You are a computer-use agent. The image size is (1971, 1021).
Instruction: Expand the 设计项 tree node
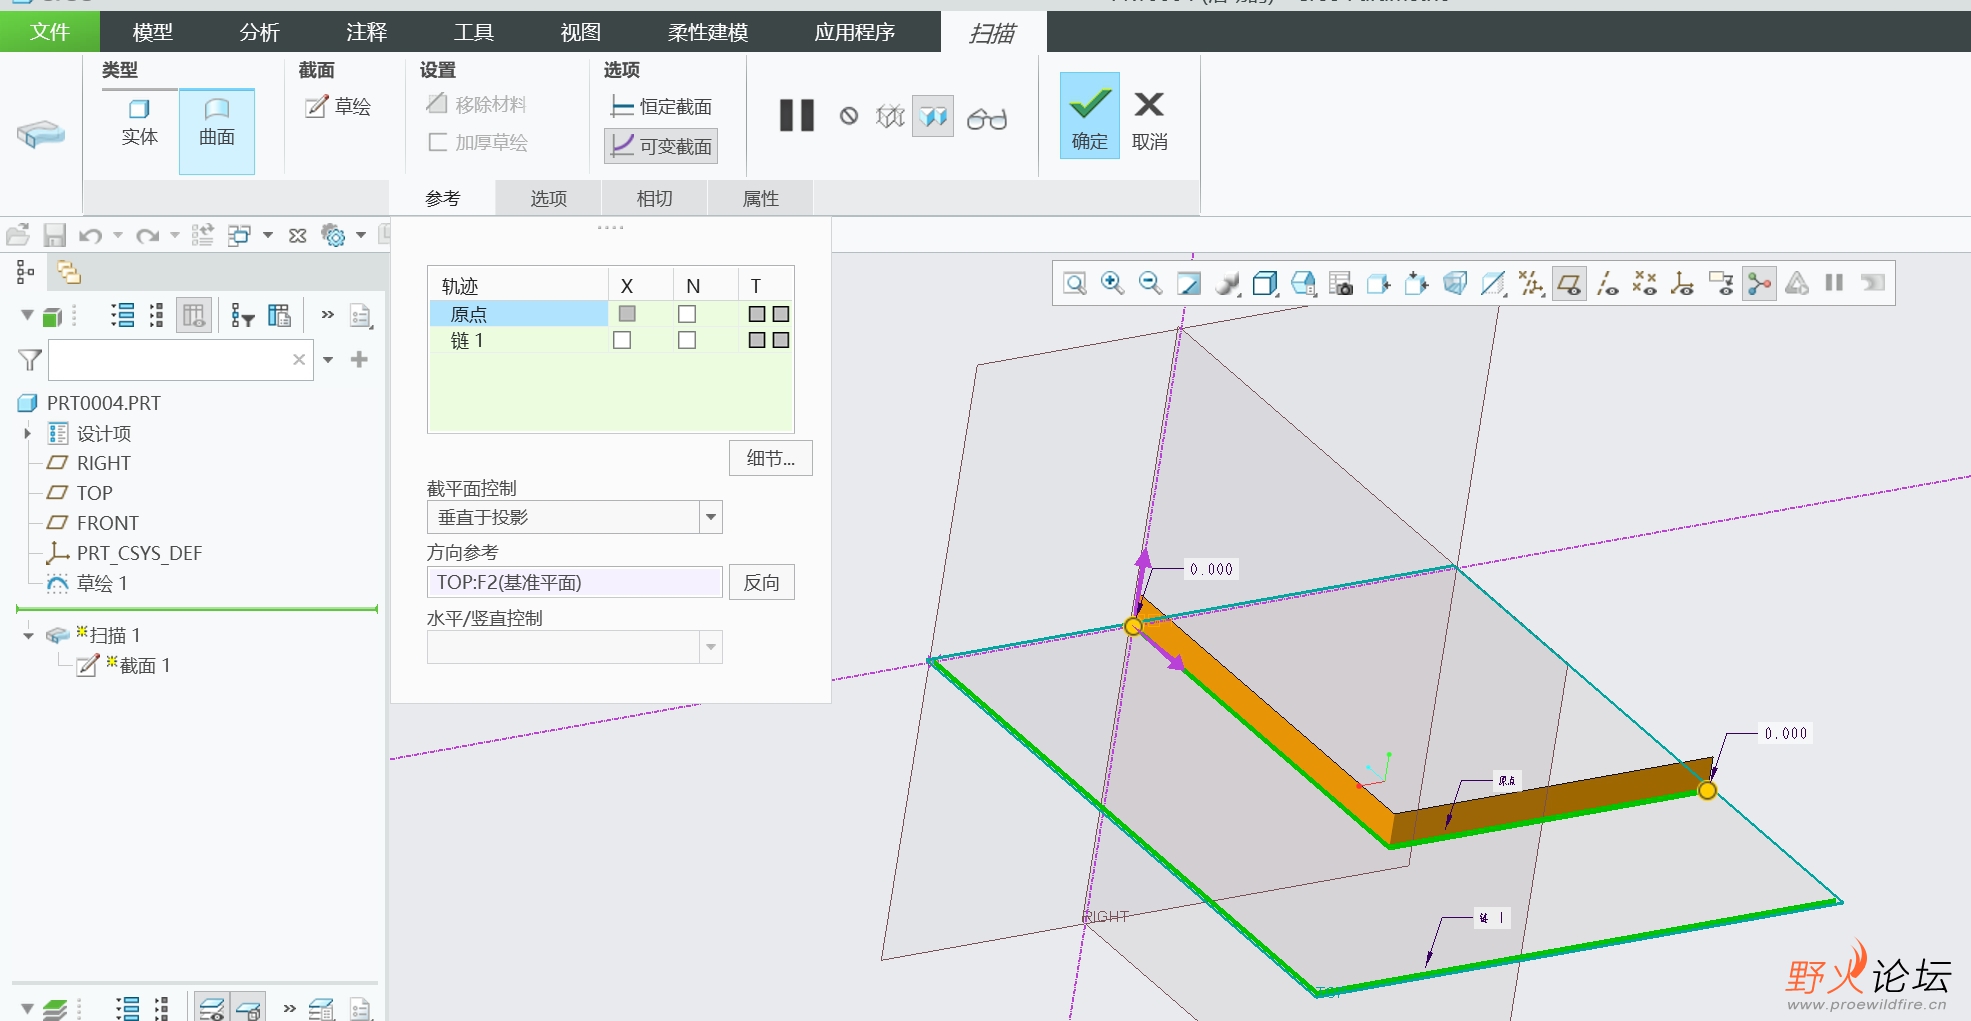coord(28,434)
